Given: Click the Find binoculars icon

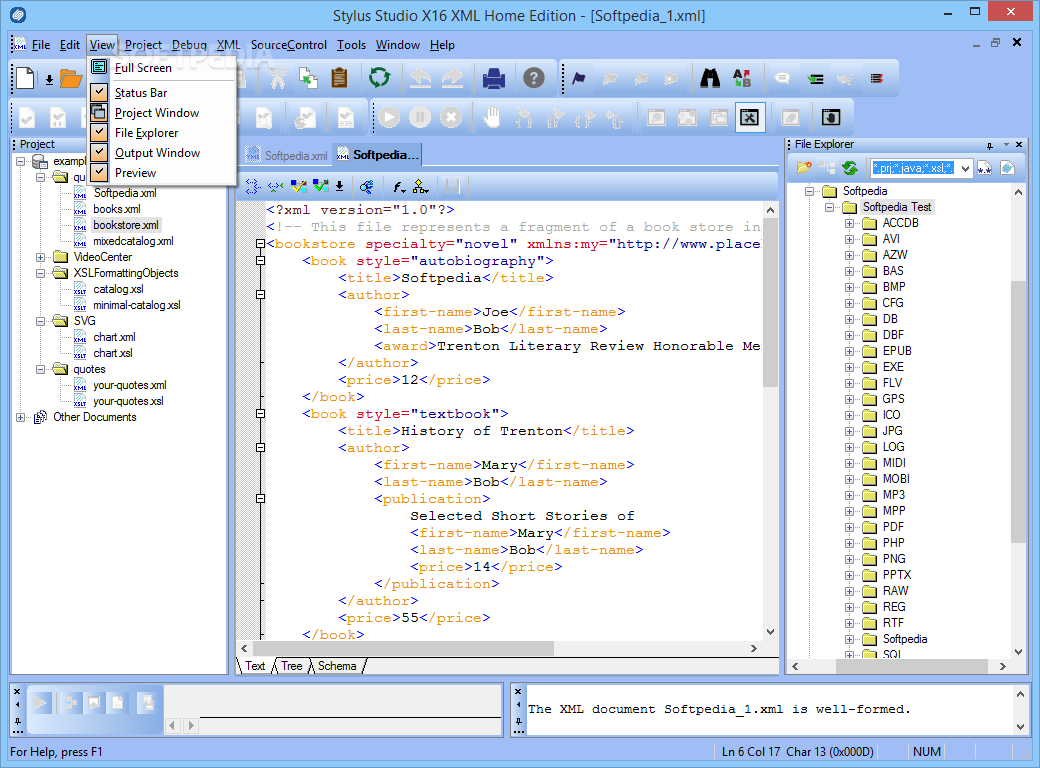Looking at the screenshot, I should click(x=710, y=78).
